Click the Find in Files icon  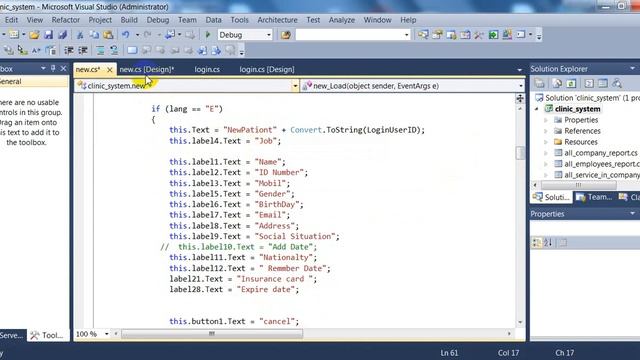point(286,35)
